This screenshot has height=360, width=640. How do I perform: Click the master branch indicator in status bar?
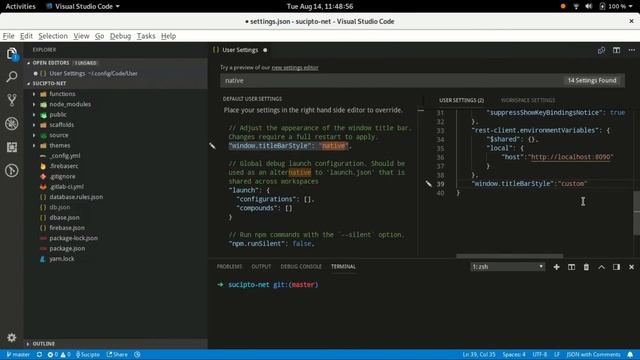(18, 355)
